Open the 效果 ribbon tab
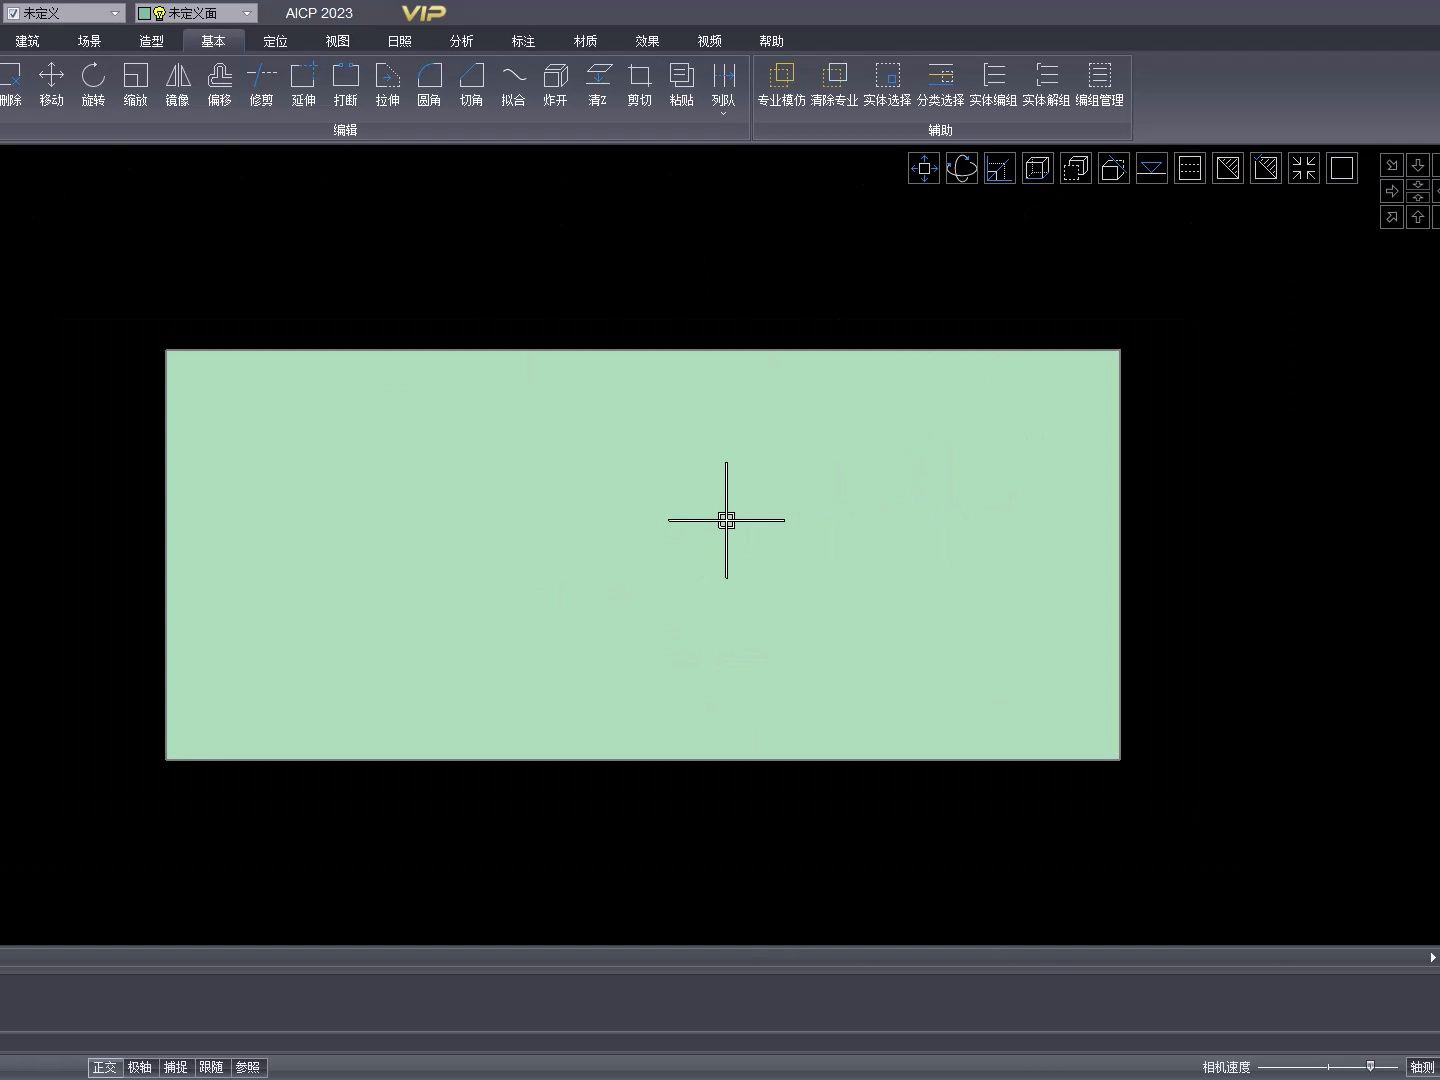The image size is (1440, 1080). click(648, 41)
